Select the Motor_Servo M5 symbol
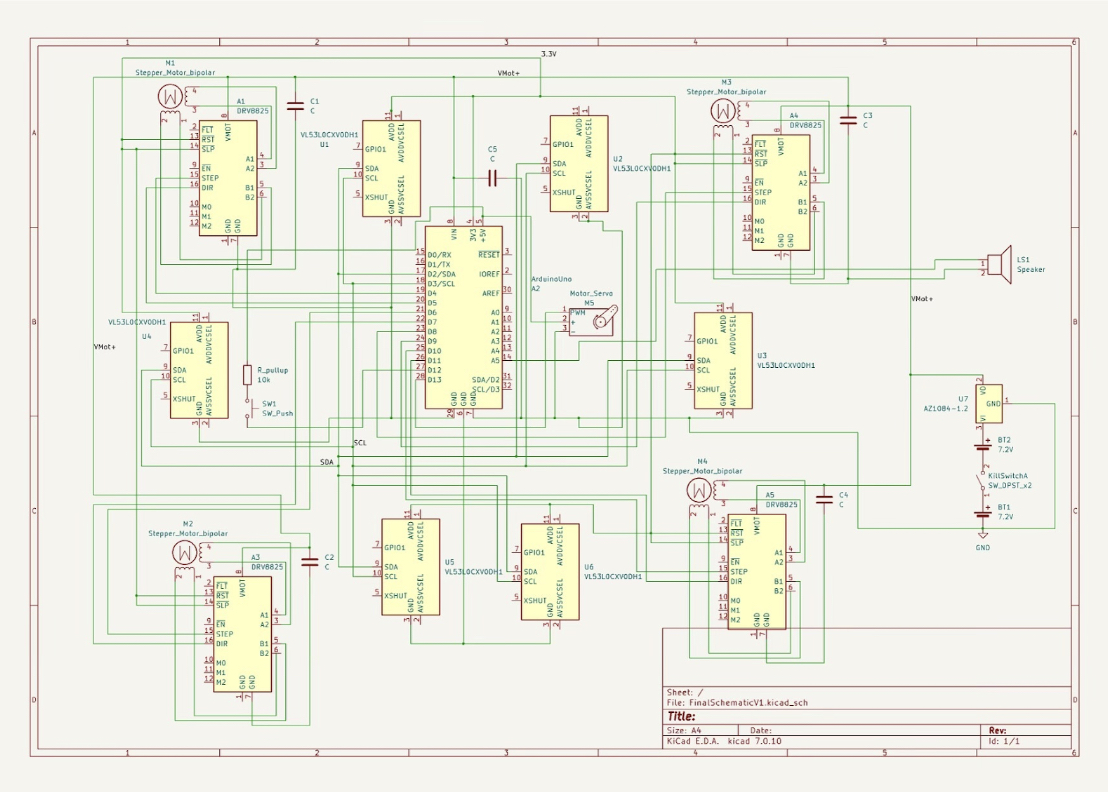This screenshot has height=792, width=1108. pyautogui.click(x=600, y=321)
